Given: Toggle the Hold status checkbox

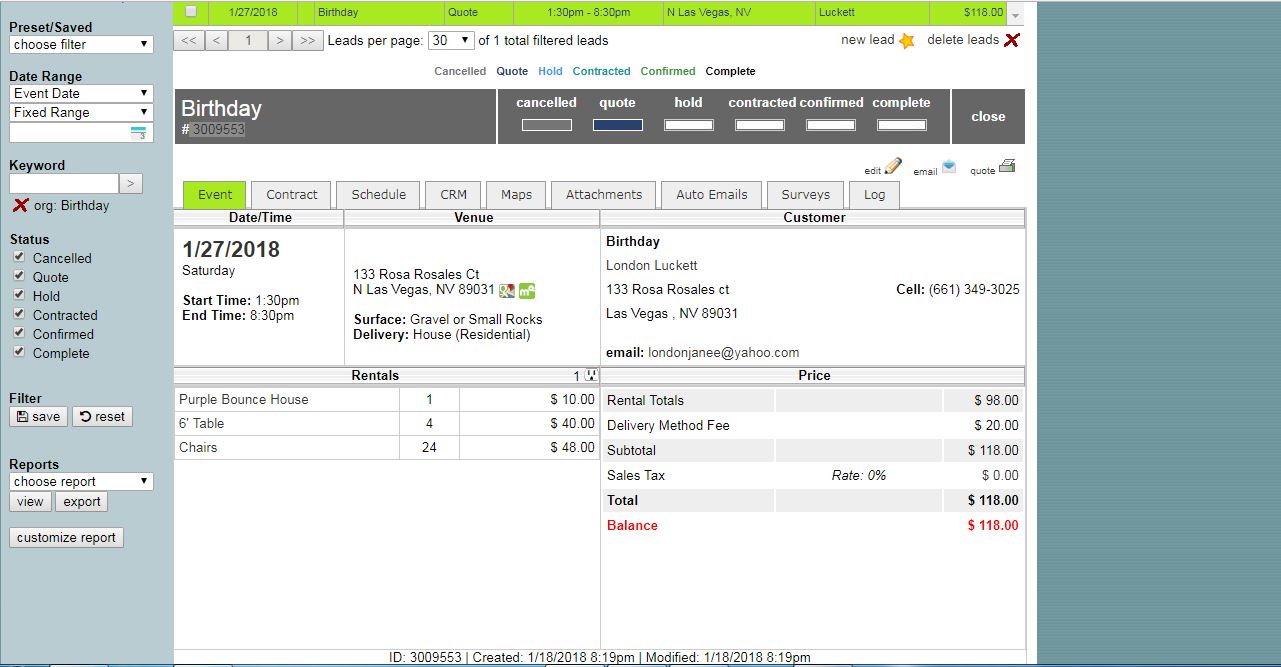Looking at the screenshot, I should click(x=18, y=296).
